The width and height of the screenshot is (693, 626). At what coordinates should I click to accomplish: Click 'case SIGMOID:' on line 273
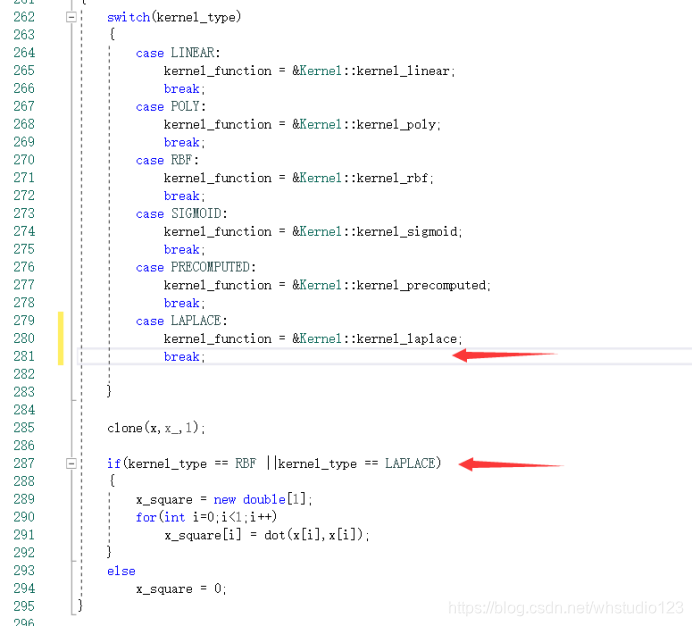click(181, 214)
